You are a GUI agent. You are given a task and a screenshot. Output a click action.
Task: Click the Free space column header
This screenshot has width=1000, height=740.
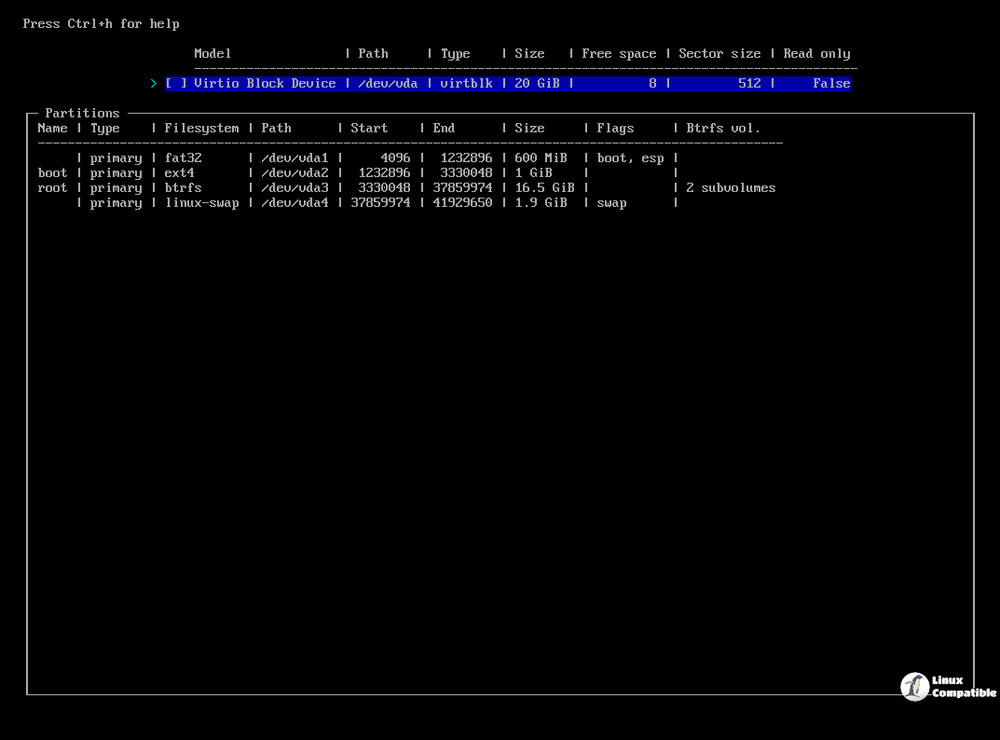click(x=618, y=53)
